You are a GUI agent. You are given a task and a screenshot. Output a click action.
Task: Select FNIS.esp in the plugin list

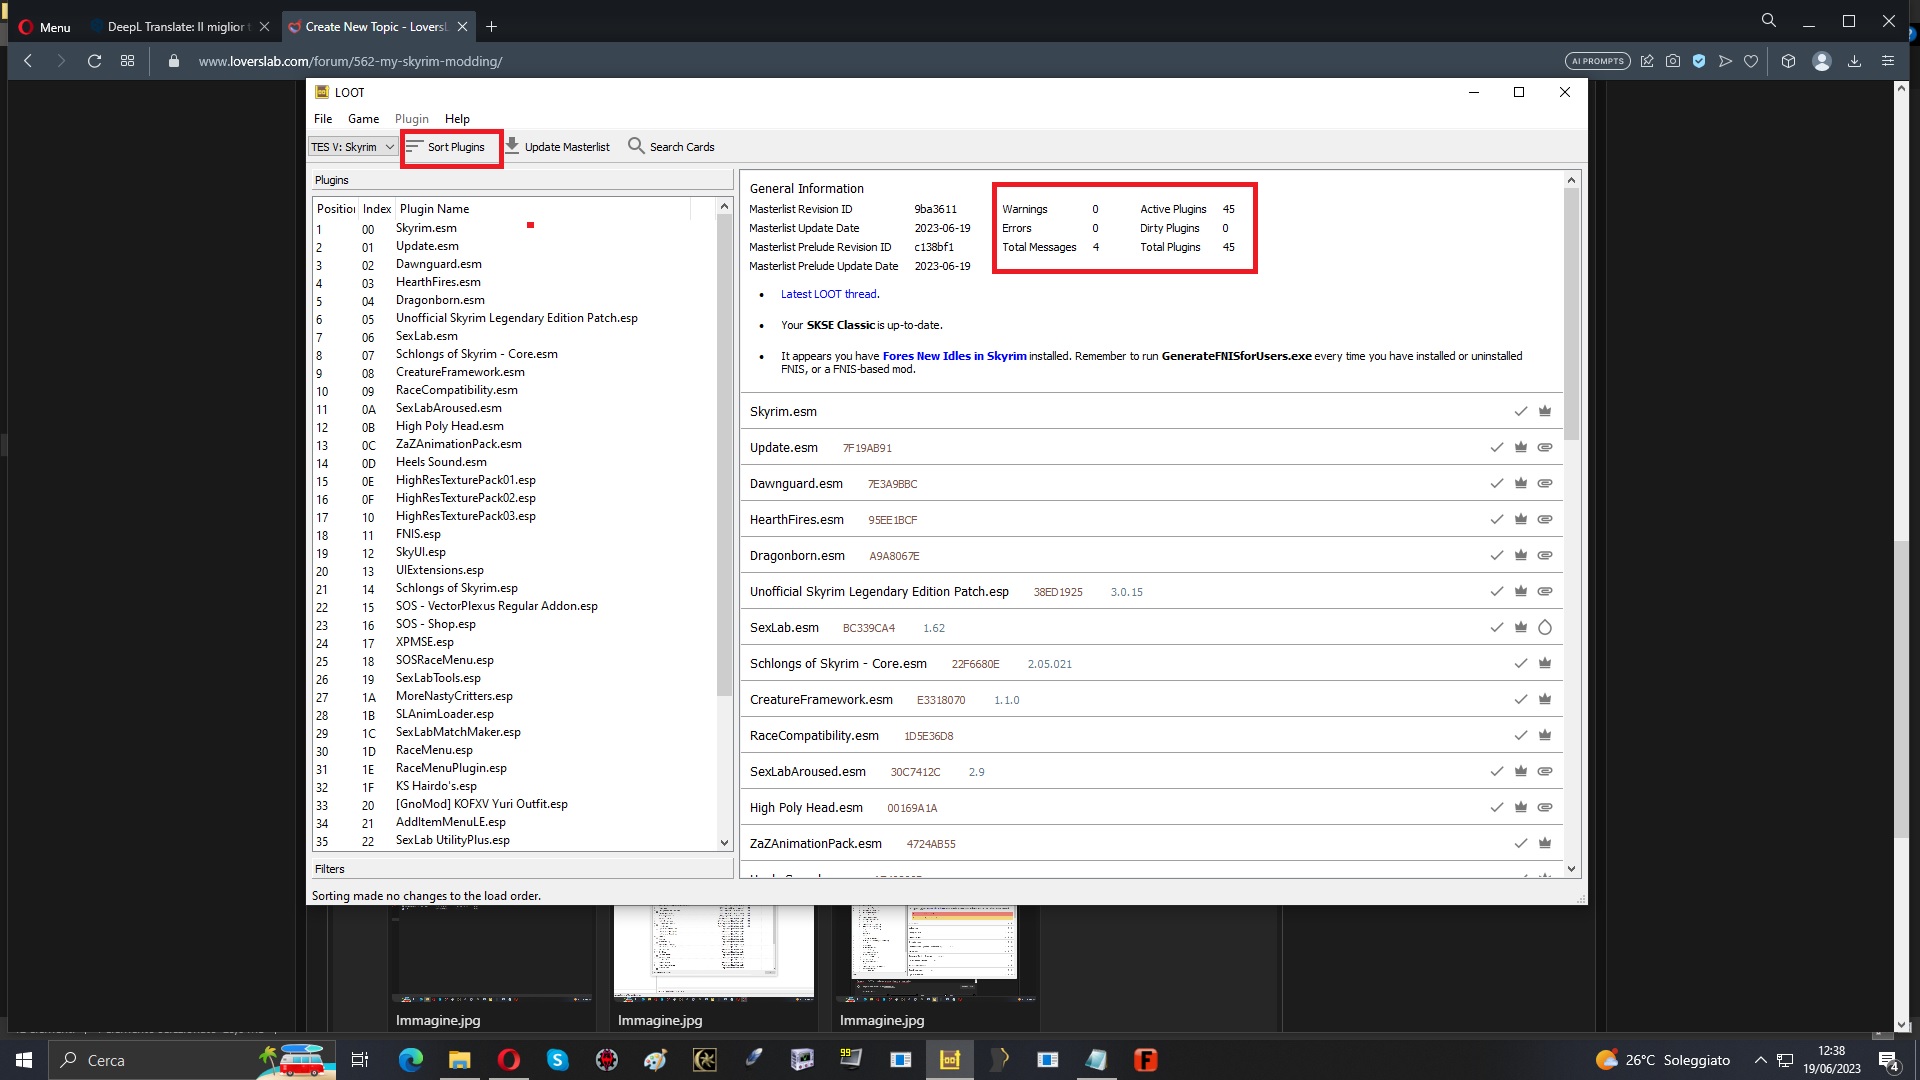(418, 534)
